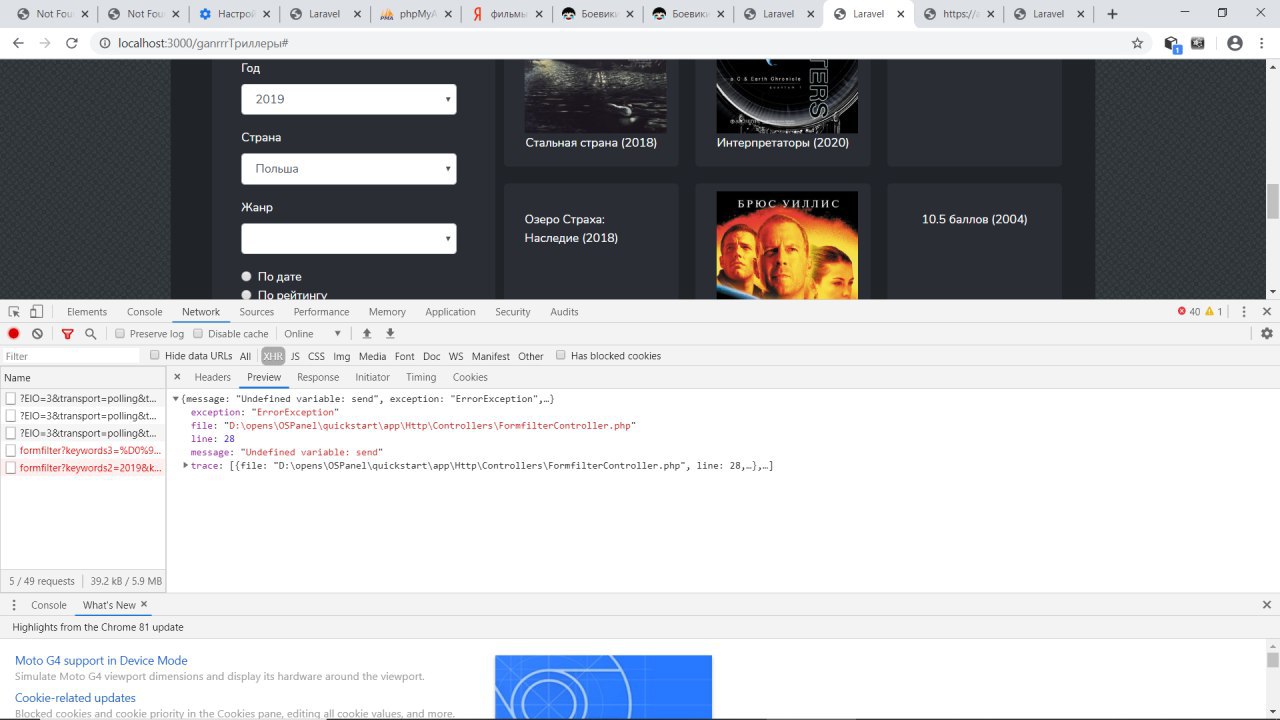
Task: Click the red error count badge
Action: [x=1188, y=312]
